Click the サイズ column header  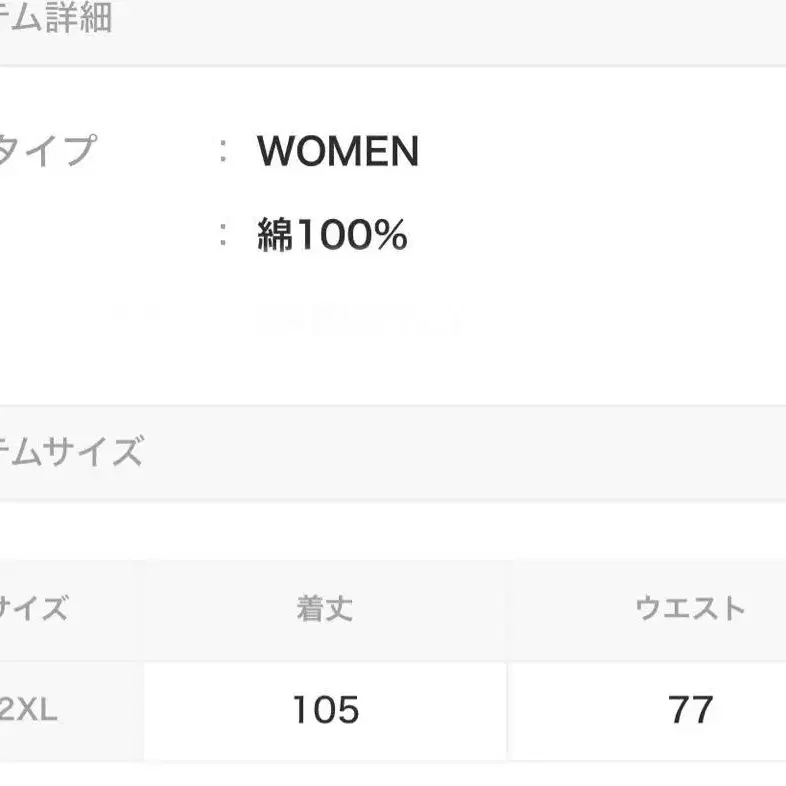point(34,608)
